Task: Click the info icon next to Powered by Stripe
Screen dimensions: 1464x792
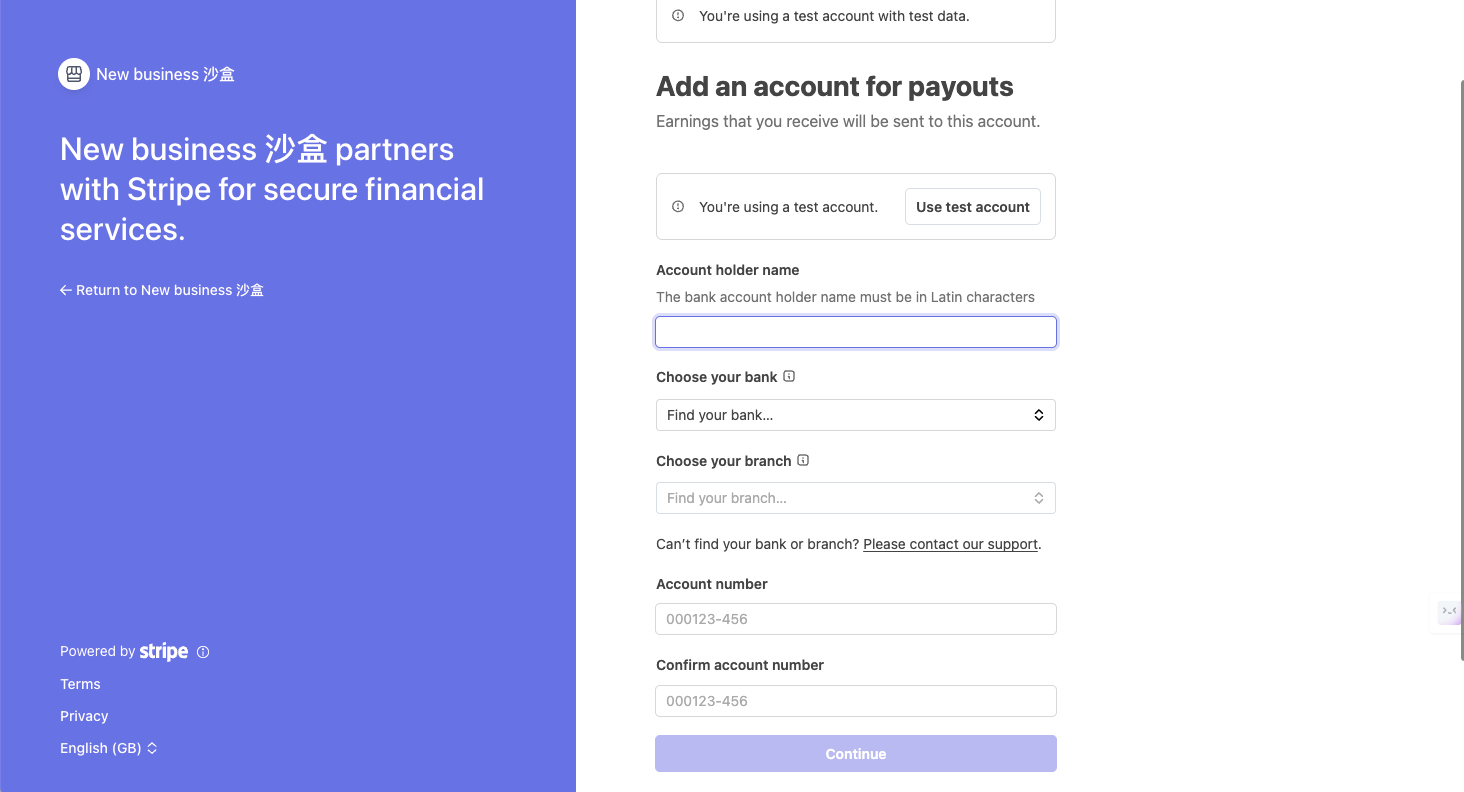Action: 203,652
